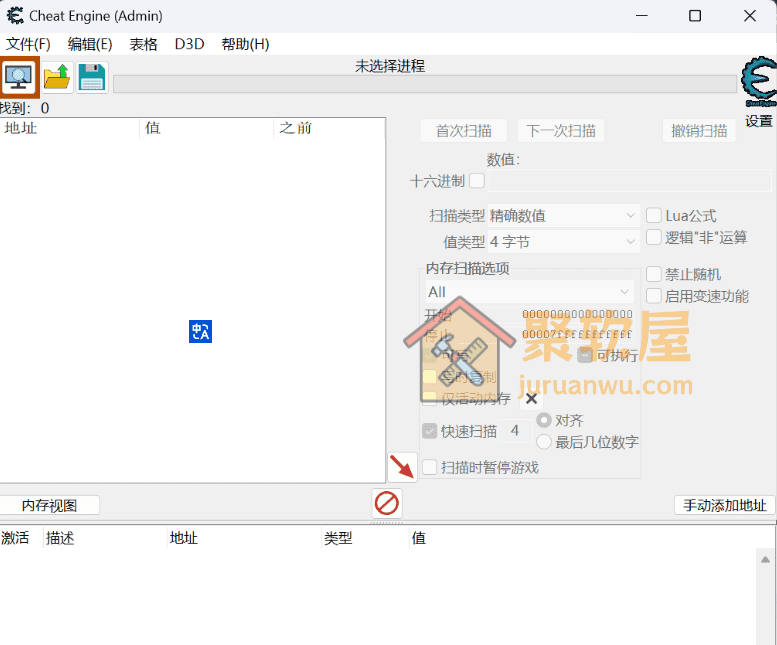The width and height of the screenshot is (777, 645).
Task: Click 类型 column header in address table
Action: click(365, 538)
